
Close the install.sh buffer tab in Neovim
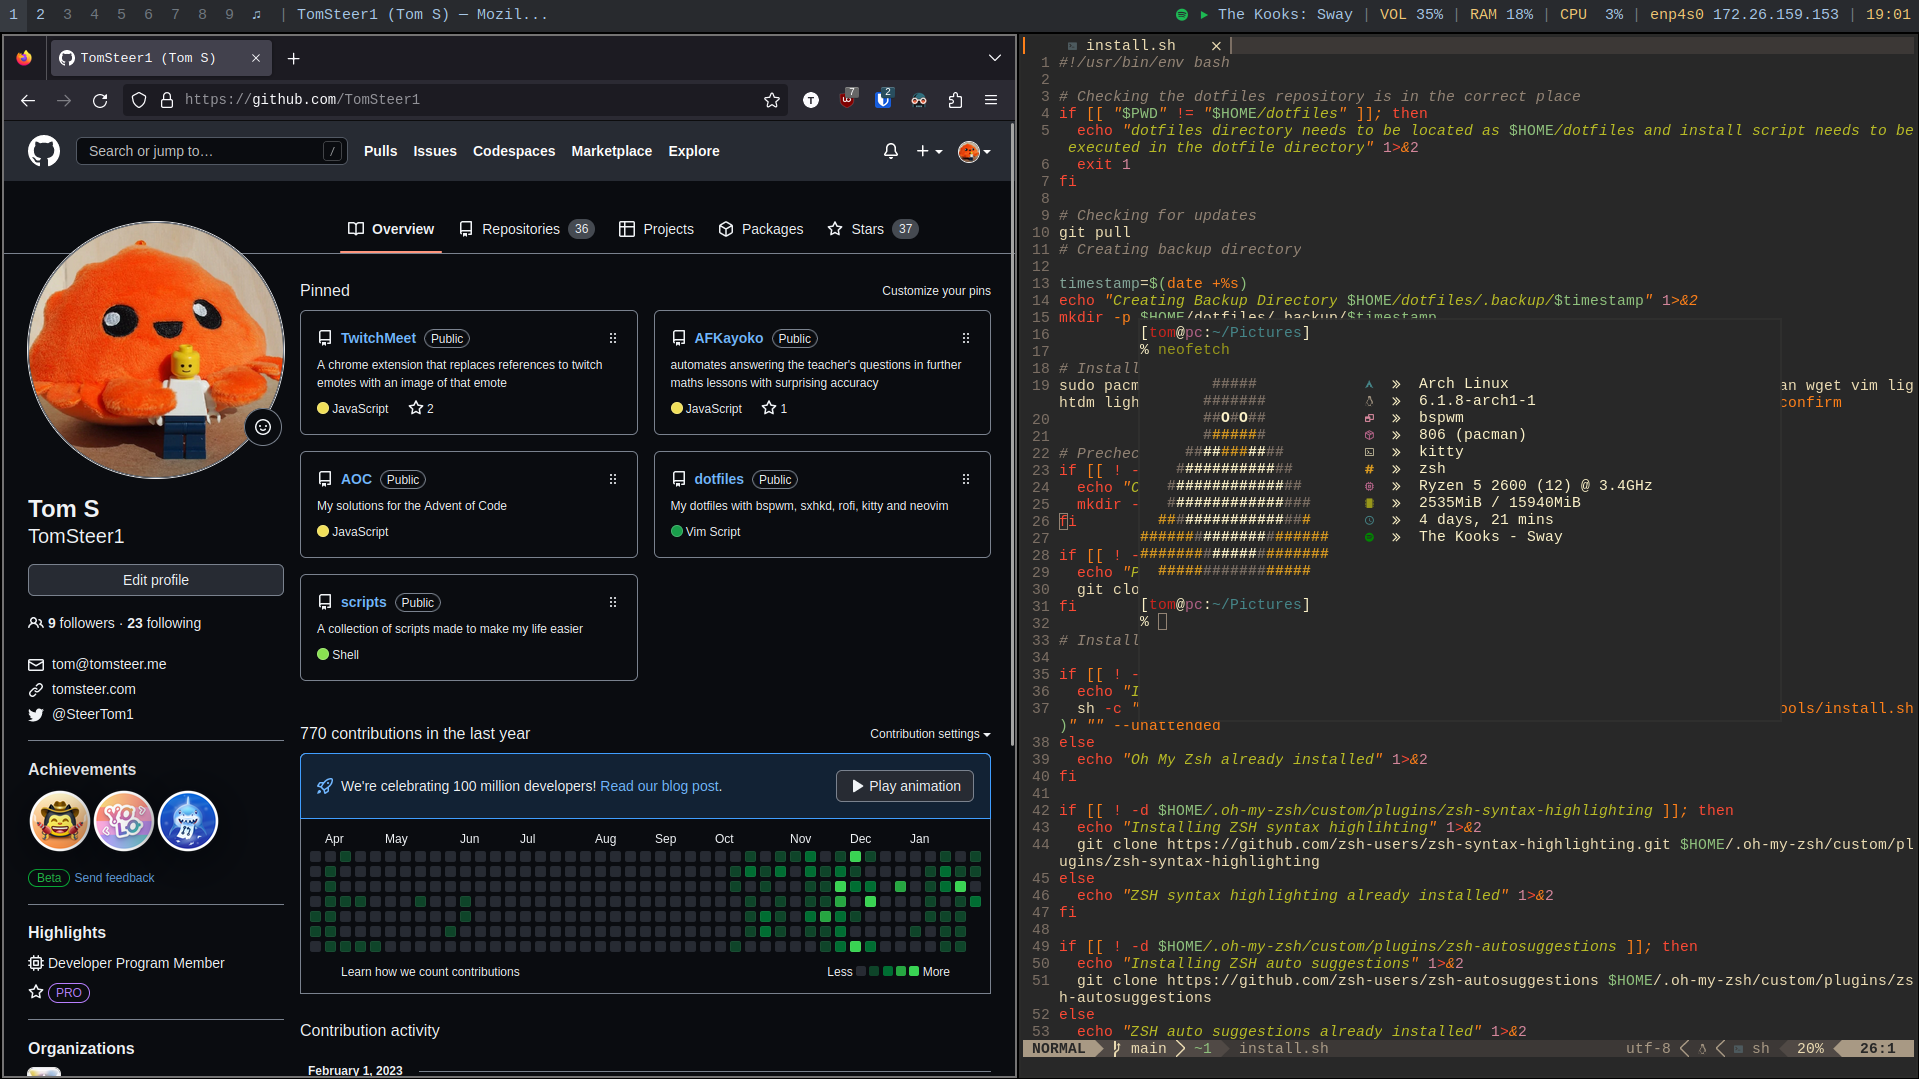[1216, 45]
